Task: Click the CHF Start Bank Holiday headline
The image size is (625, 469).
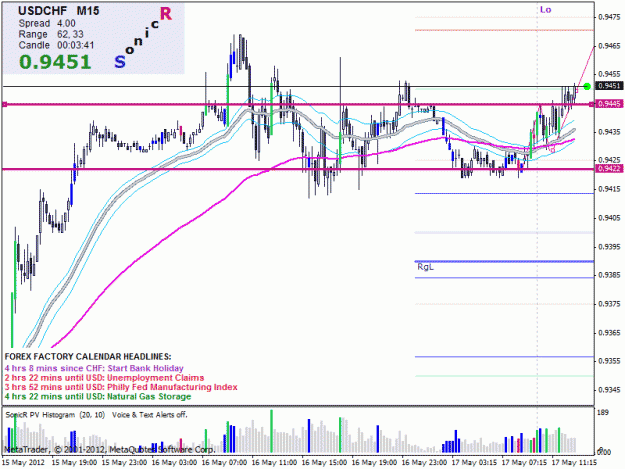Action: pos(94,368)
